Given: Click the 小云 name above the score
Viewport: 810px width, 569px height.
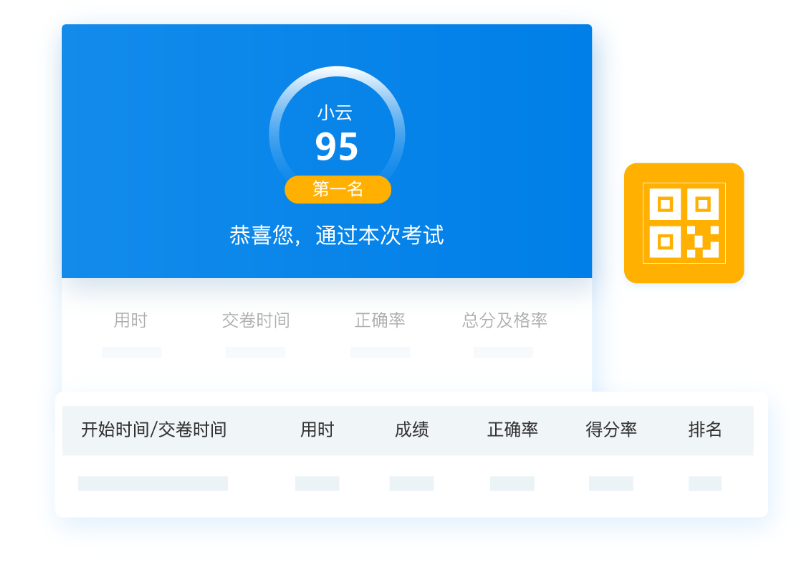Looking at the screenshot, I should [335, 113].
